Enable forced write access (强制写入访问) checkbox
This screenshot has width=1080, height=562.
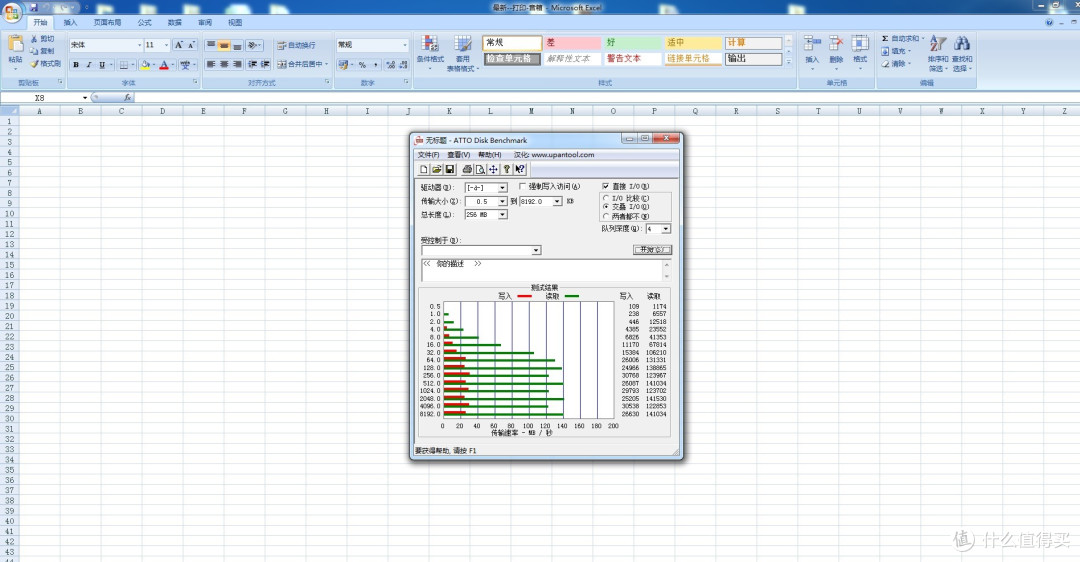click(523, 186)
